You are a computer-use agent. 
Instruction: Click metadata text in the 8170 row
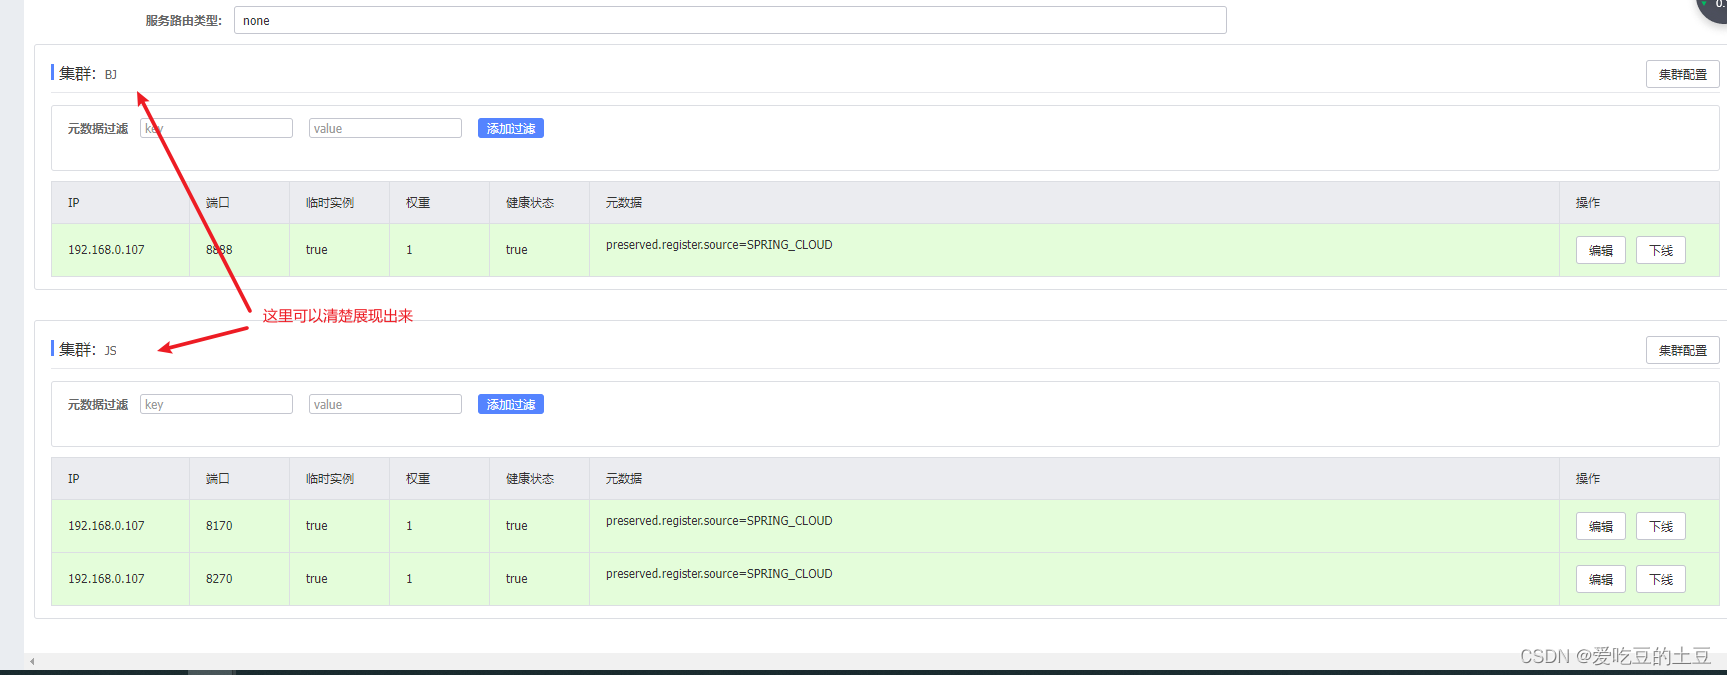point(719,521)
